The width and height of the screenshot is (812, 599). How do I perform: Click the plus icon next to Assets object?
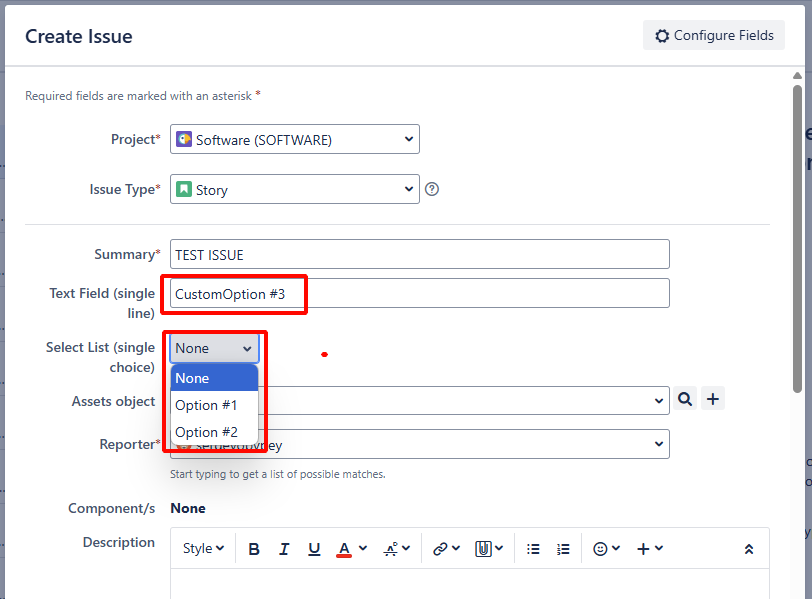713,399
